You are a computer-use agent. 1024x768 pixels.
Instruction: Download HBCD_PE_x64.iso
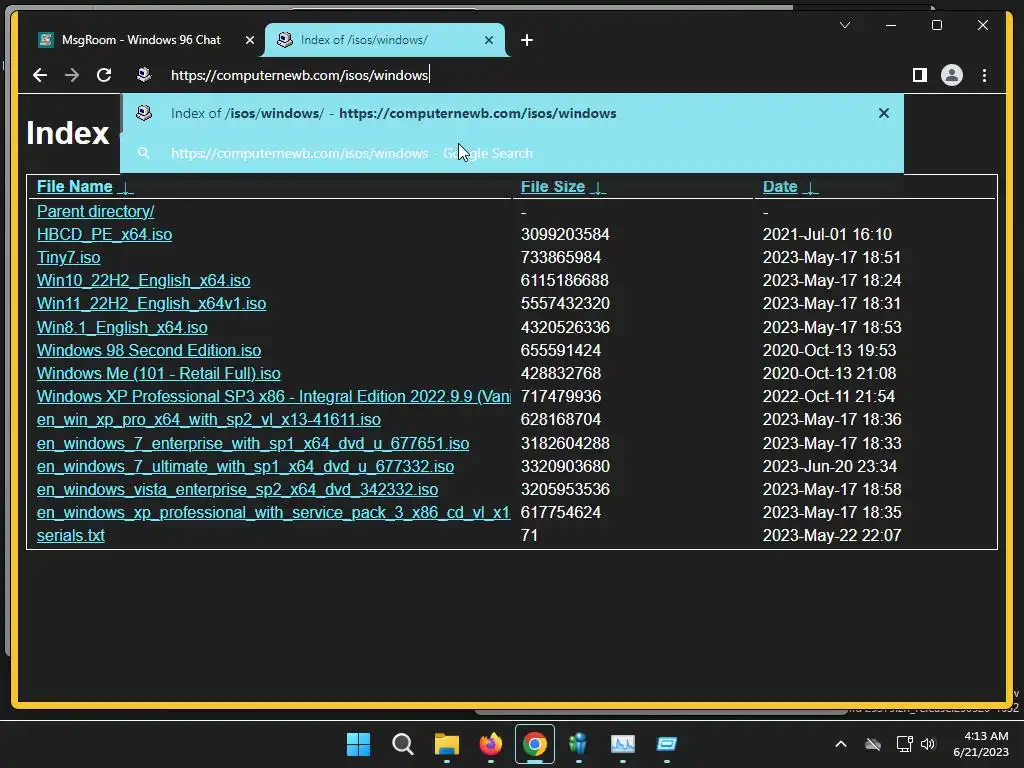104,234
